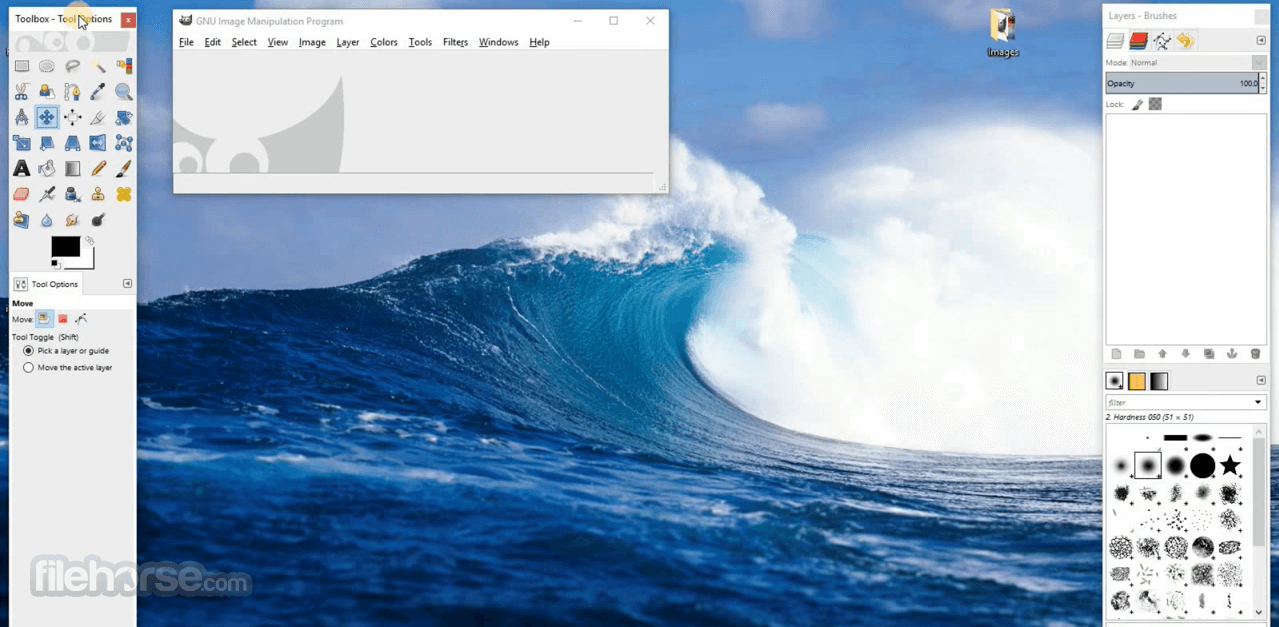Choose the Eraser tool
1279x627 pixels.
[x=21, y=194]
